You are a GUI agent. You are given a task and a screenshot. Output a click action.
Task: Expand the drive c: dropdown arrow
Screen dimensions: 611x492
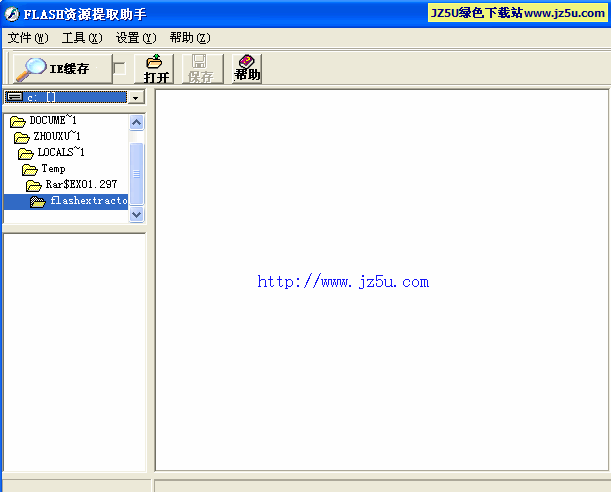(136, 97)
